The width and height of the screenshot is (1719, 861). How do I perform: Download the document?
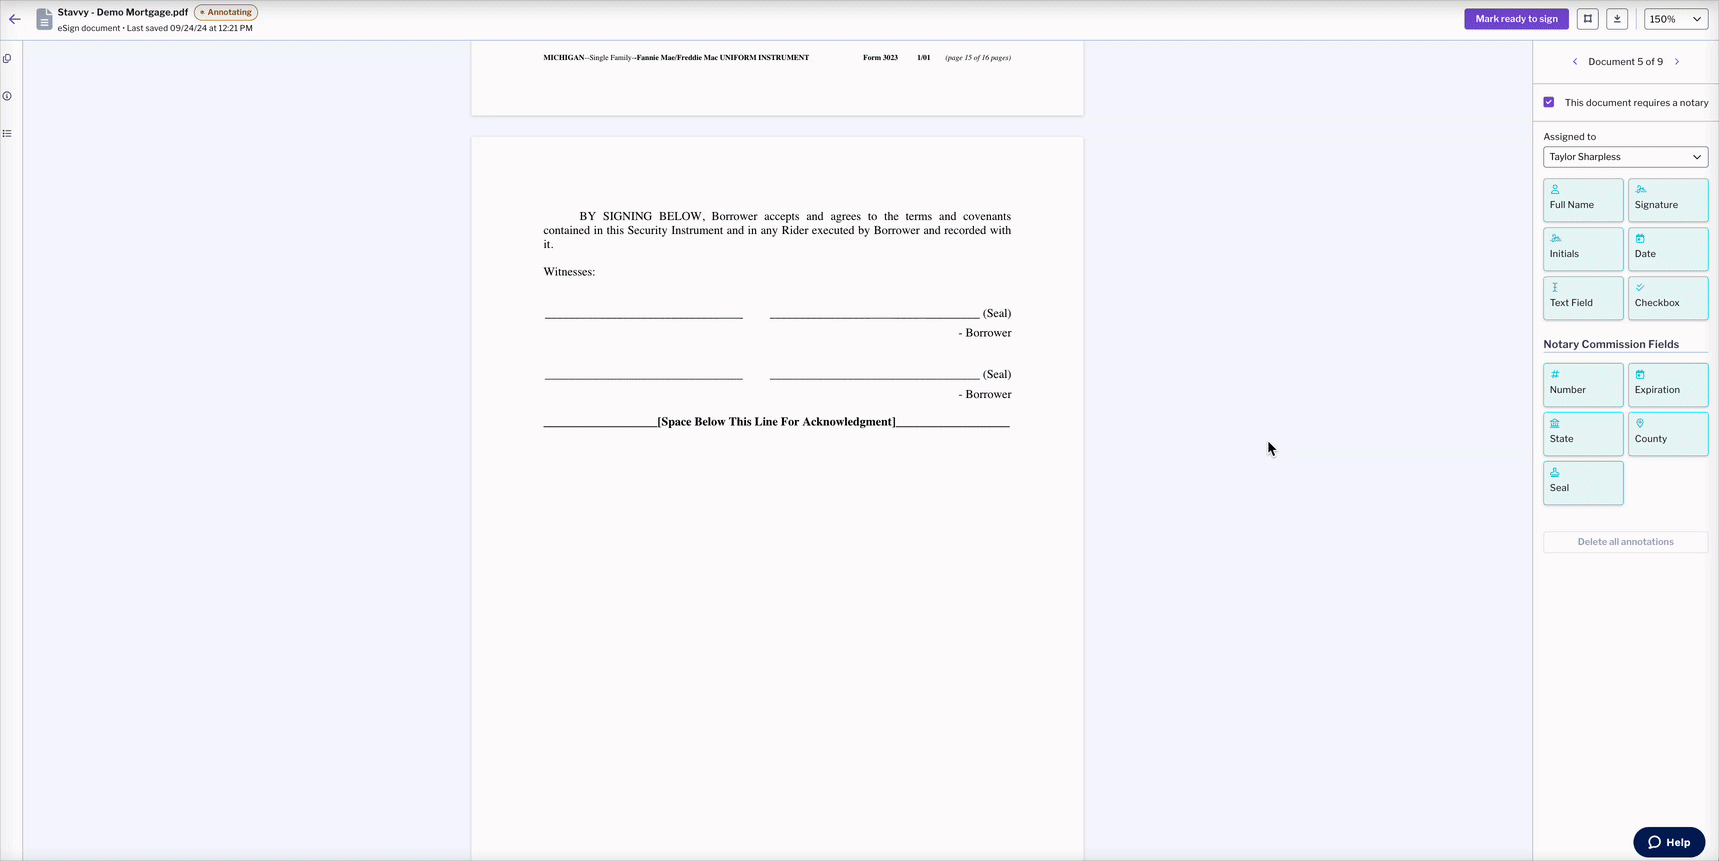pyautogui.click(x=1617, y=19)
